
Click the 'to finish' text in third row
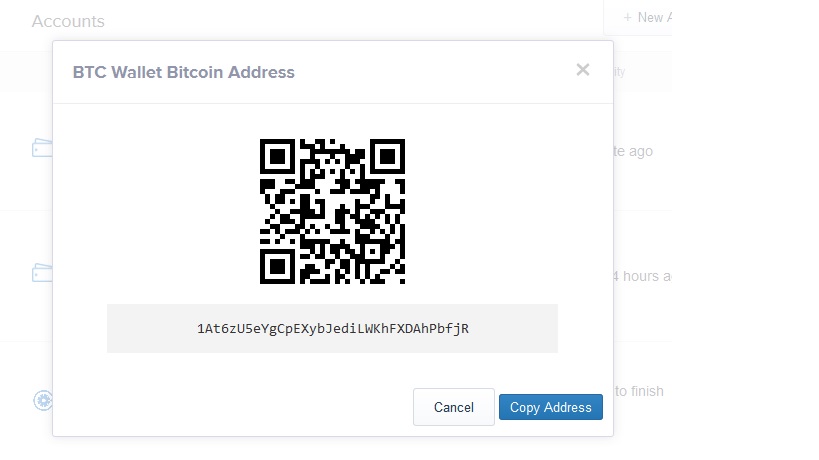(x=639, y=391)
